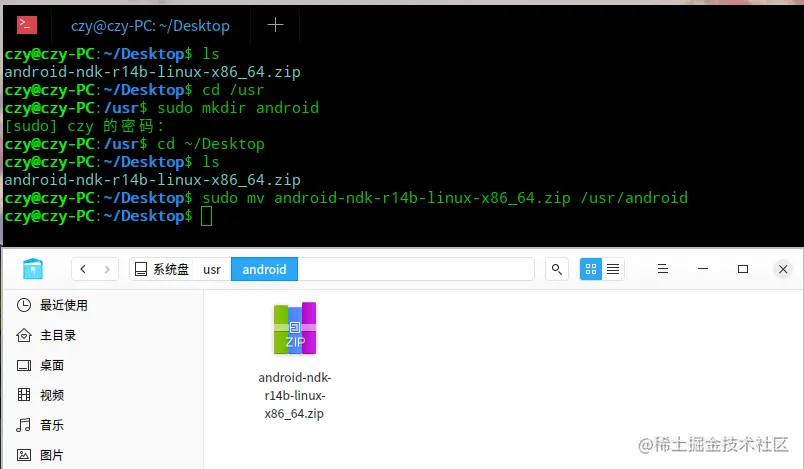Click the usr breadcrumb segment
This screenshot has width=804, height=469.
[x=212, y=269]
